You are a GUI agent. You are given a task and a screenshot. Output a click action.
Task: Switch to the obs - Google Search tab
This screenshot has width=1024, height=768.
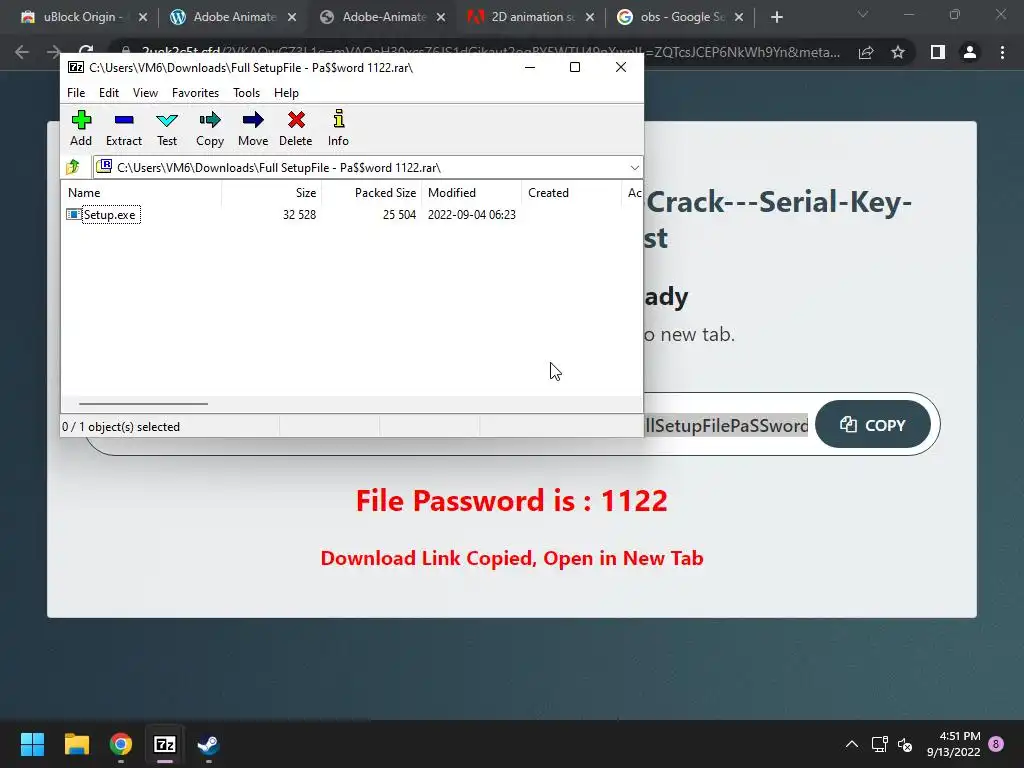(680, 17)
